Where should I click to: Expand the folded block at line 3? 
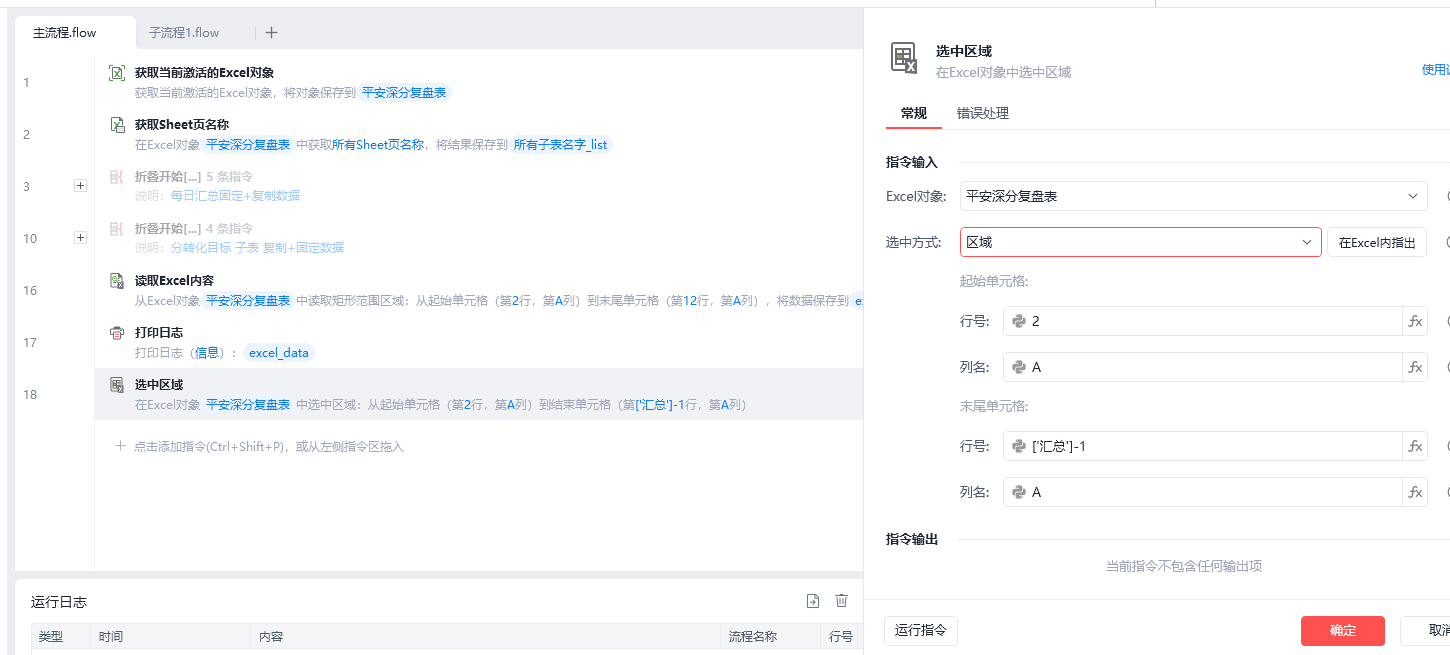(x=80, y=186)
